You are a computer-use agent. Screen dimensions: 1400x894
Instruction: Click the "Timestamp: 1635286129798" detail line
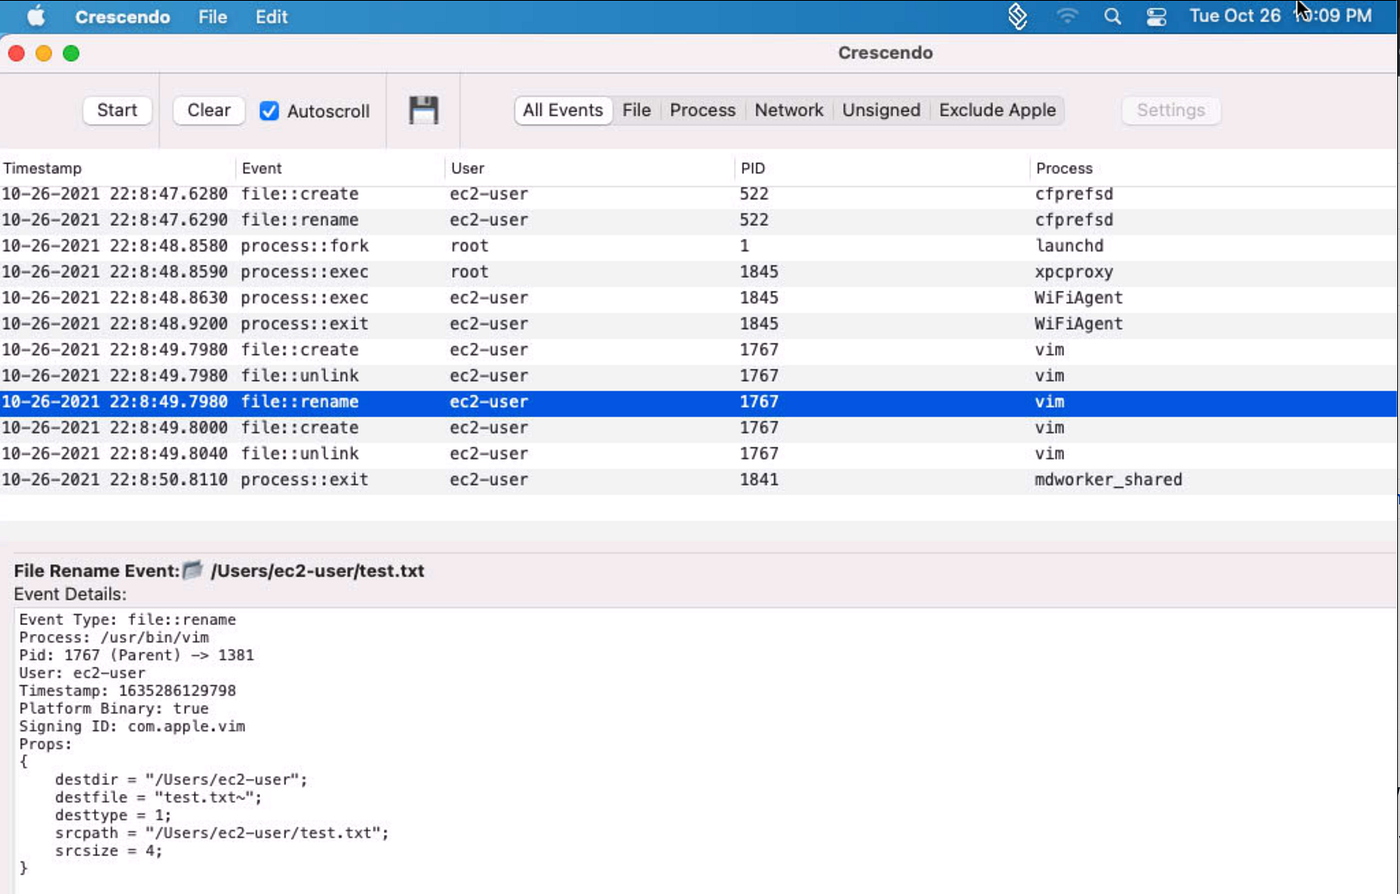pos(128,691)
